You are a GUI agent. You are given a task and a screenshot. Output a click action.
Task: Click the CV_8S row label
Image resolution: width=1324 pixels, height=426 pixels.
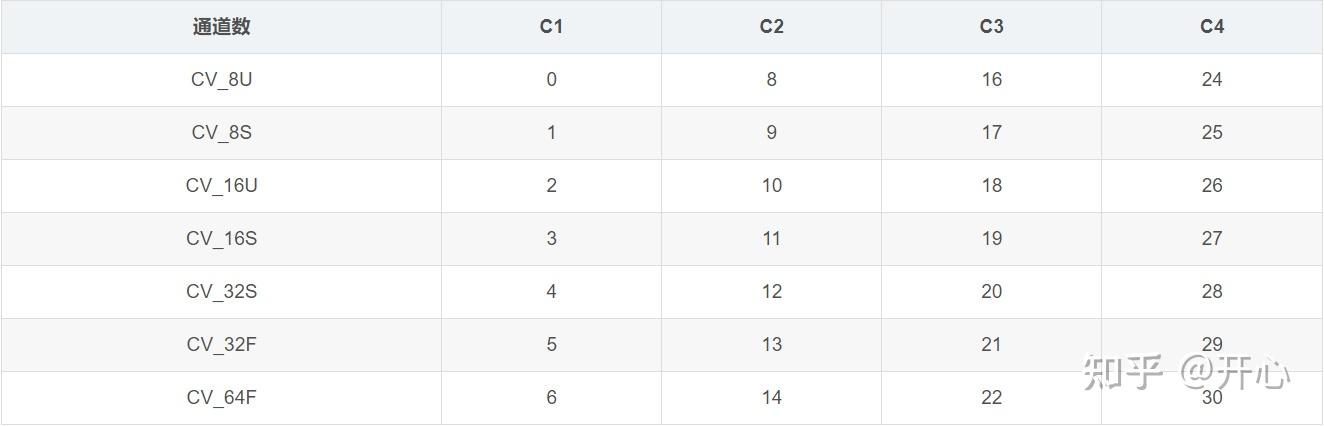point(221,133)
